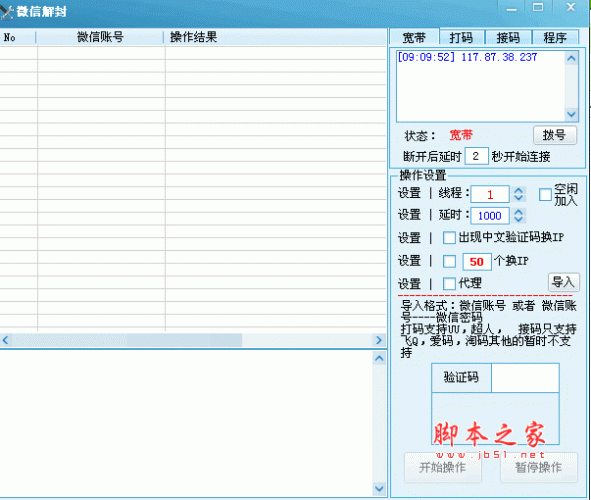591x500 pixels.
Task: Decrease the 线程 thread count
Action: (x=519, y=198)
